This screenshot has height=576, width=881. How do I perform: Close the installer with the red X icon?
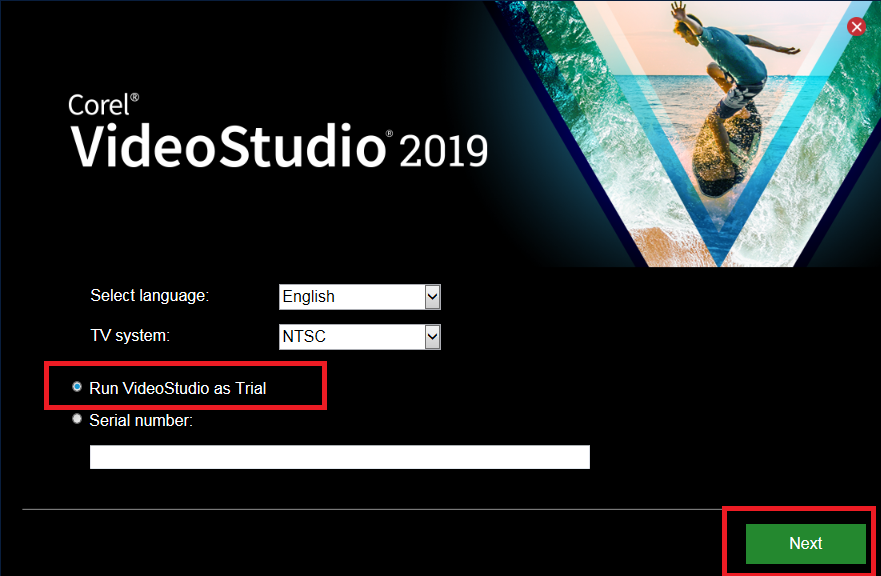click(x=856, y=27)
